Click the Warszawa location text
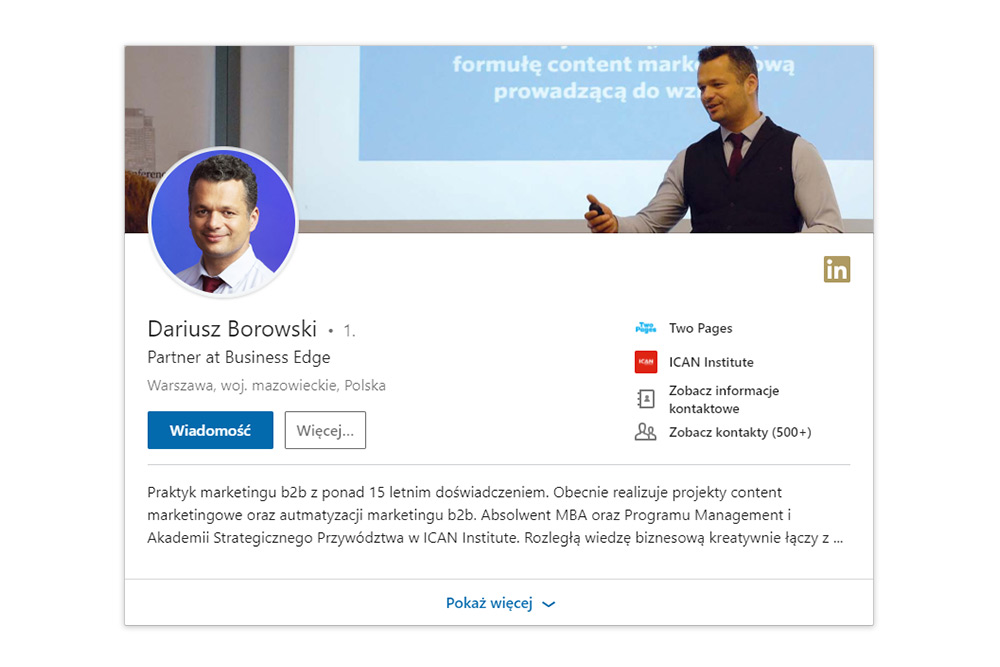The image size is (1000, 667). pyautogui.click(x=266, y=385)
